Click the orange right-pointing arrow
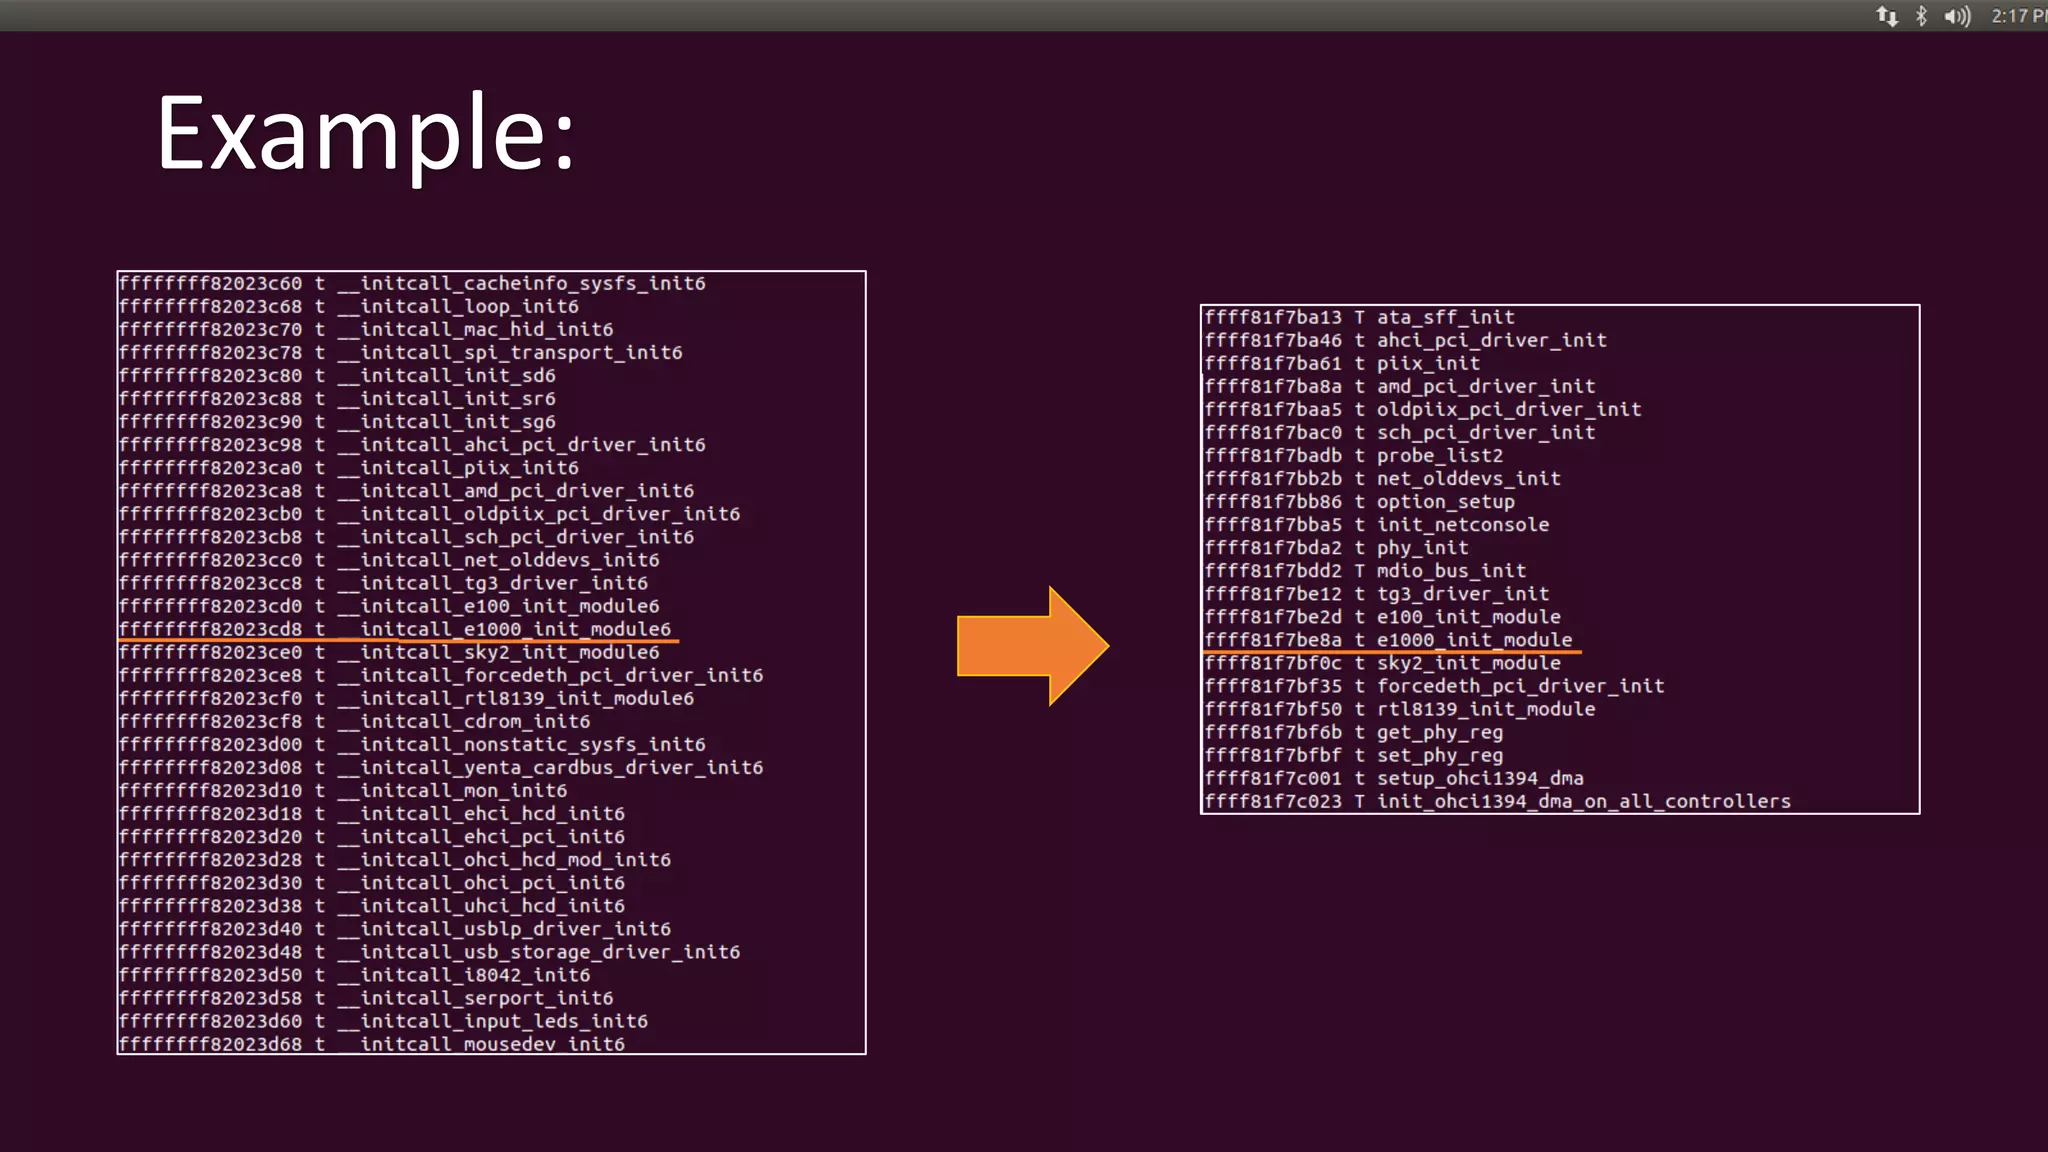Image resolution: width=2048 pixels, height=1152 pixels. (1032, 646)
